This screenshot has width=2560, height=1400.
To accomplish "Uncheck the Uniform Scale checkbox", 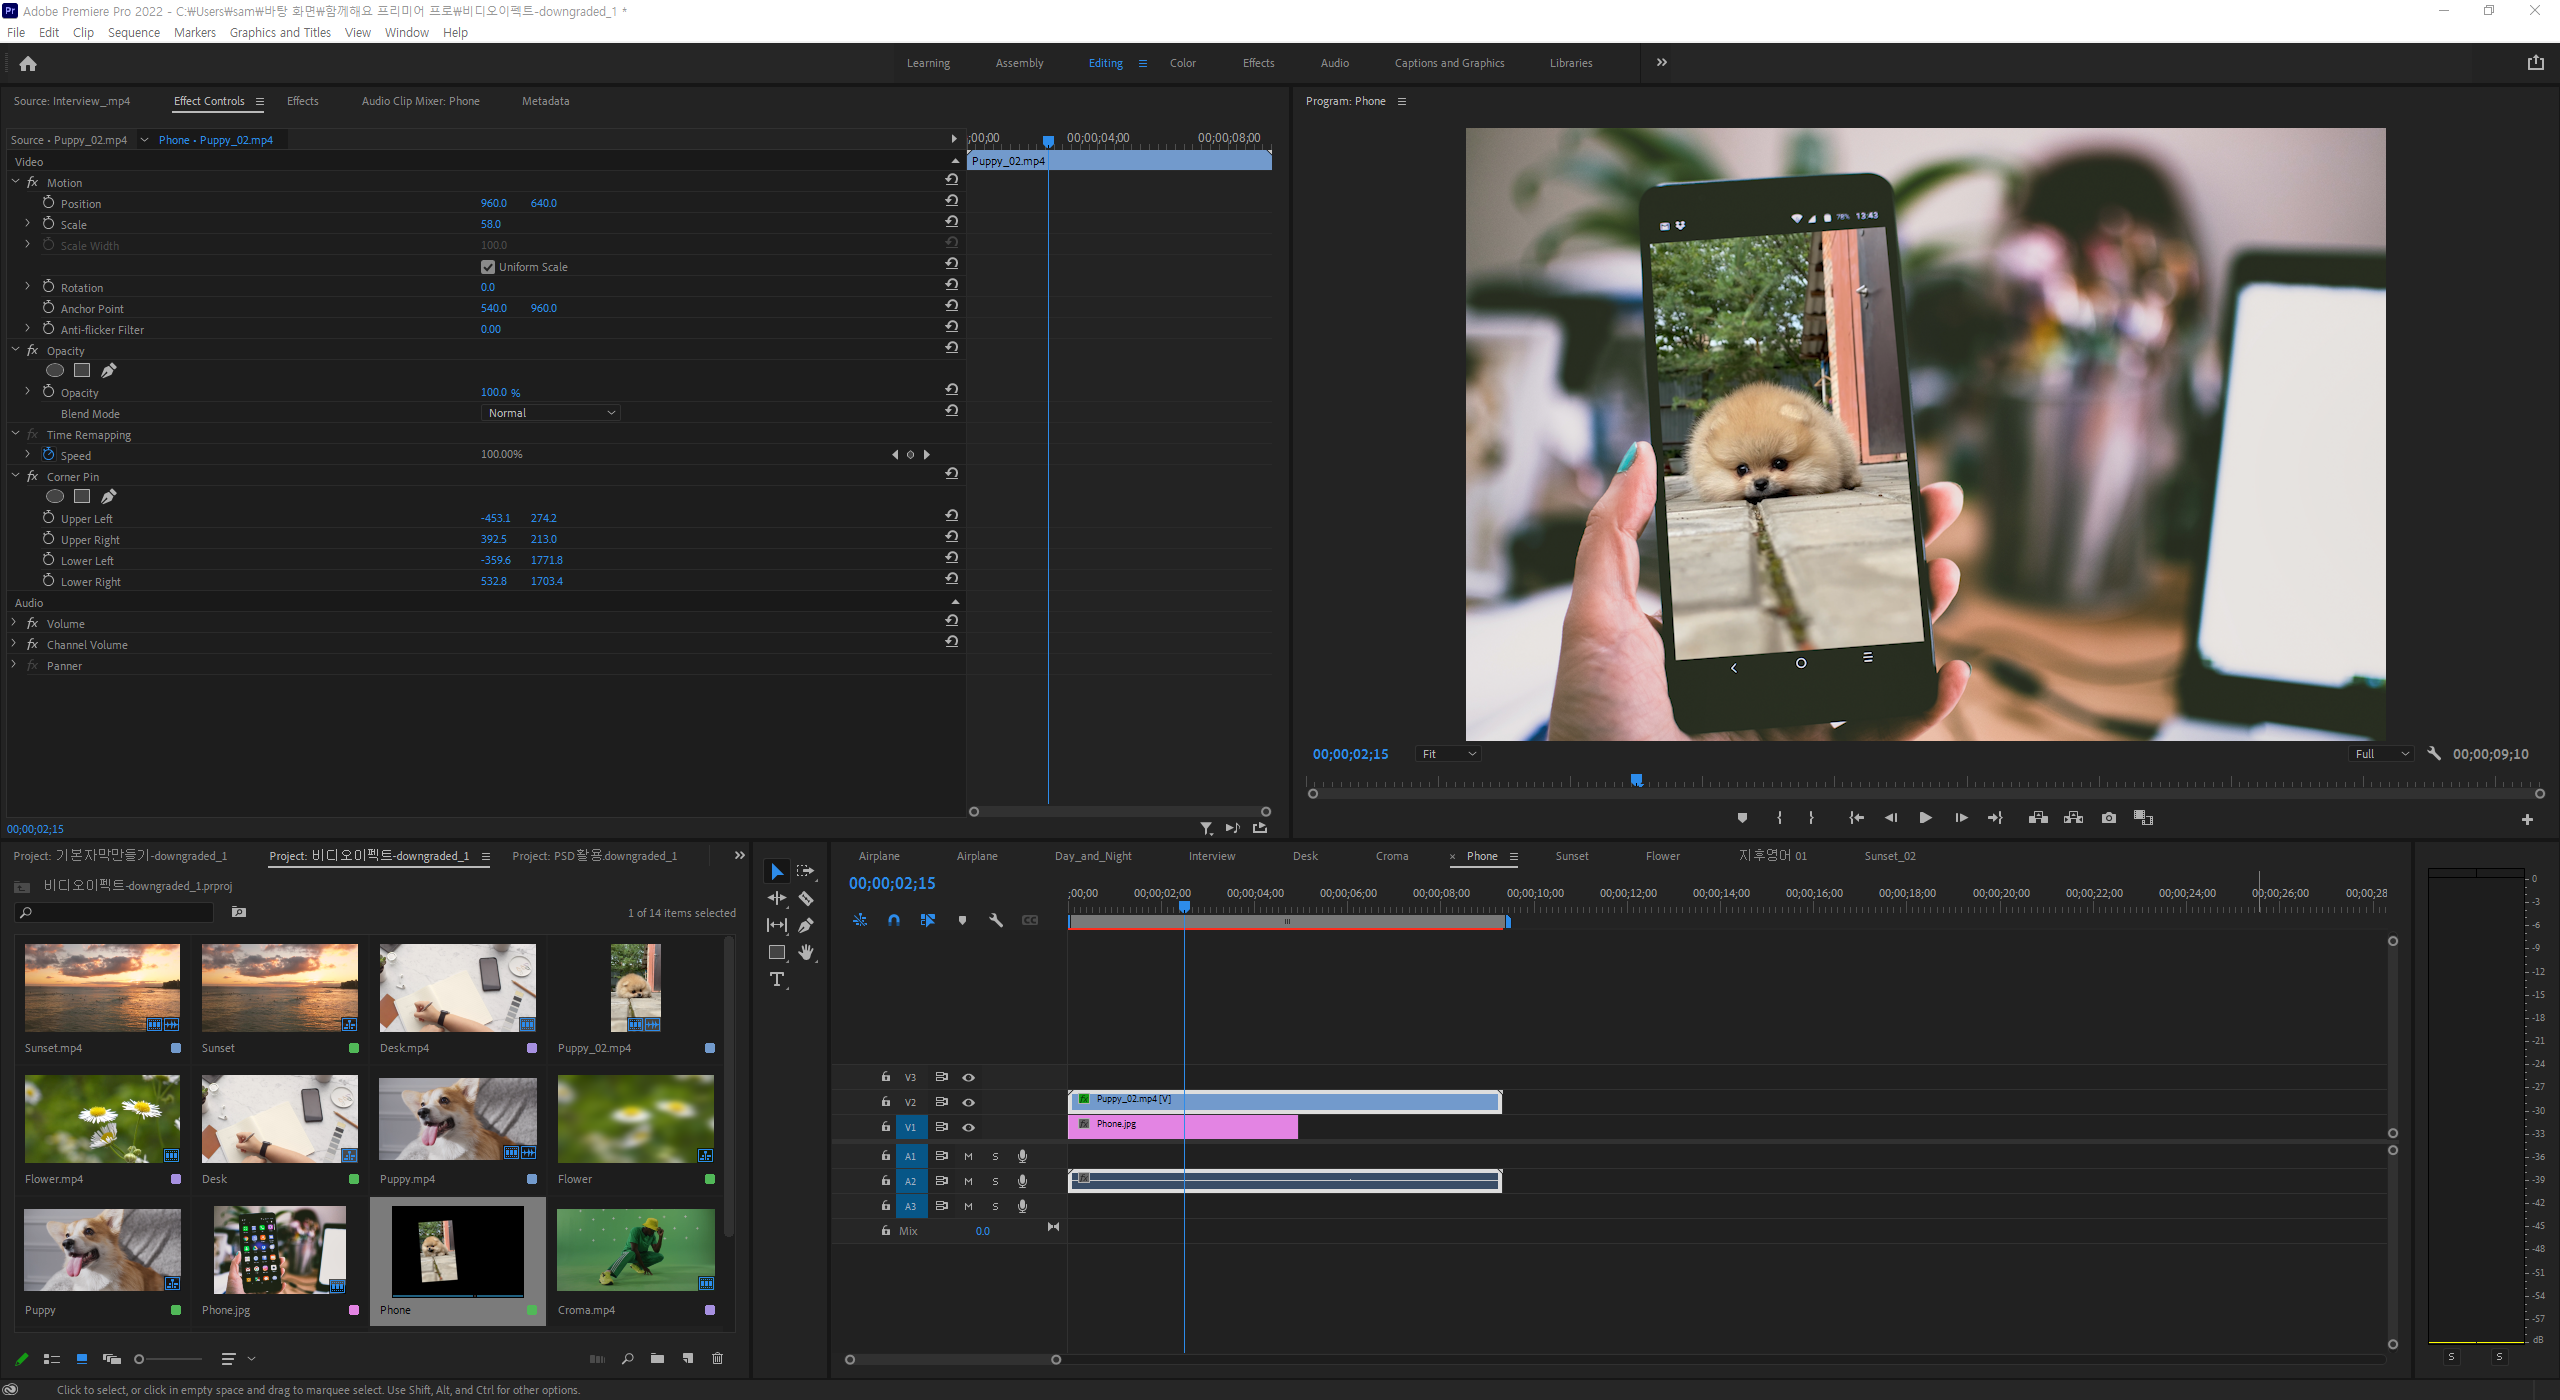I will 488,267.
